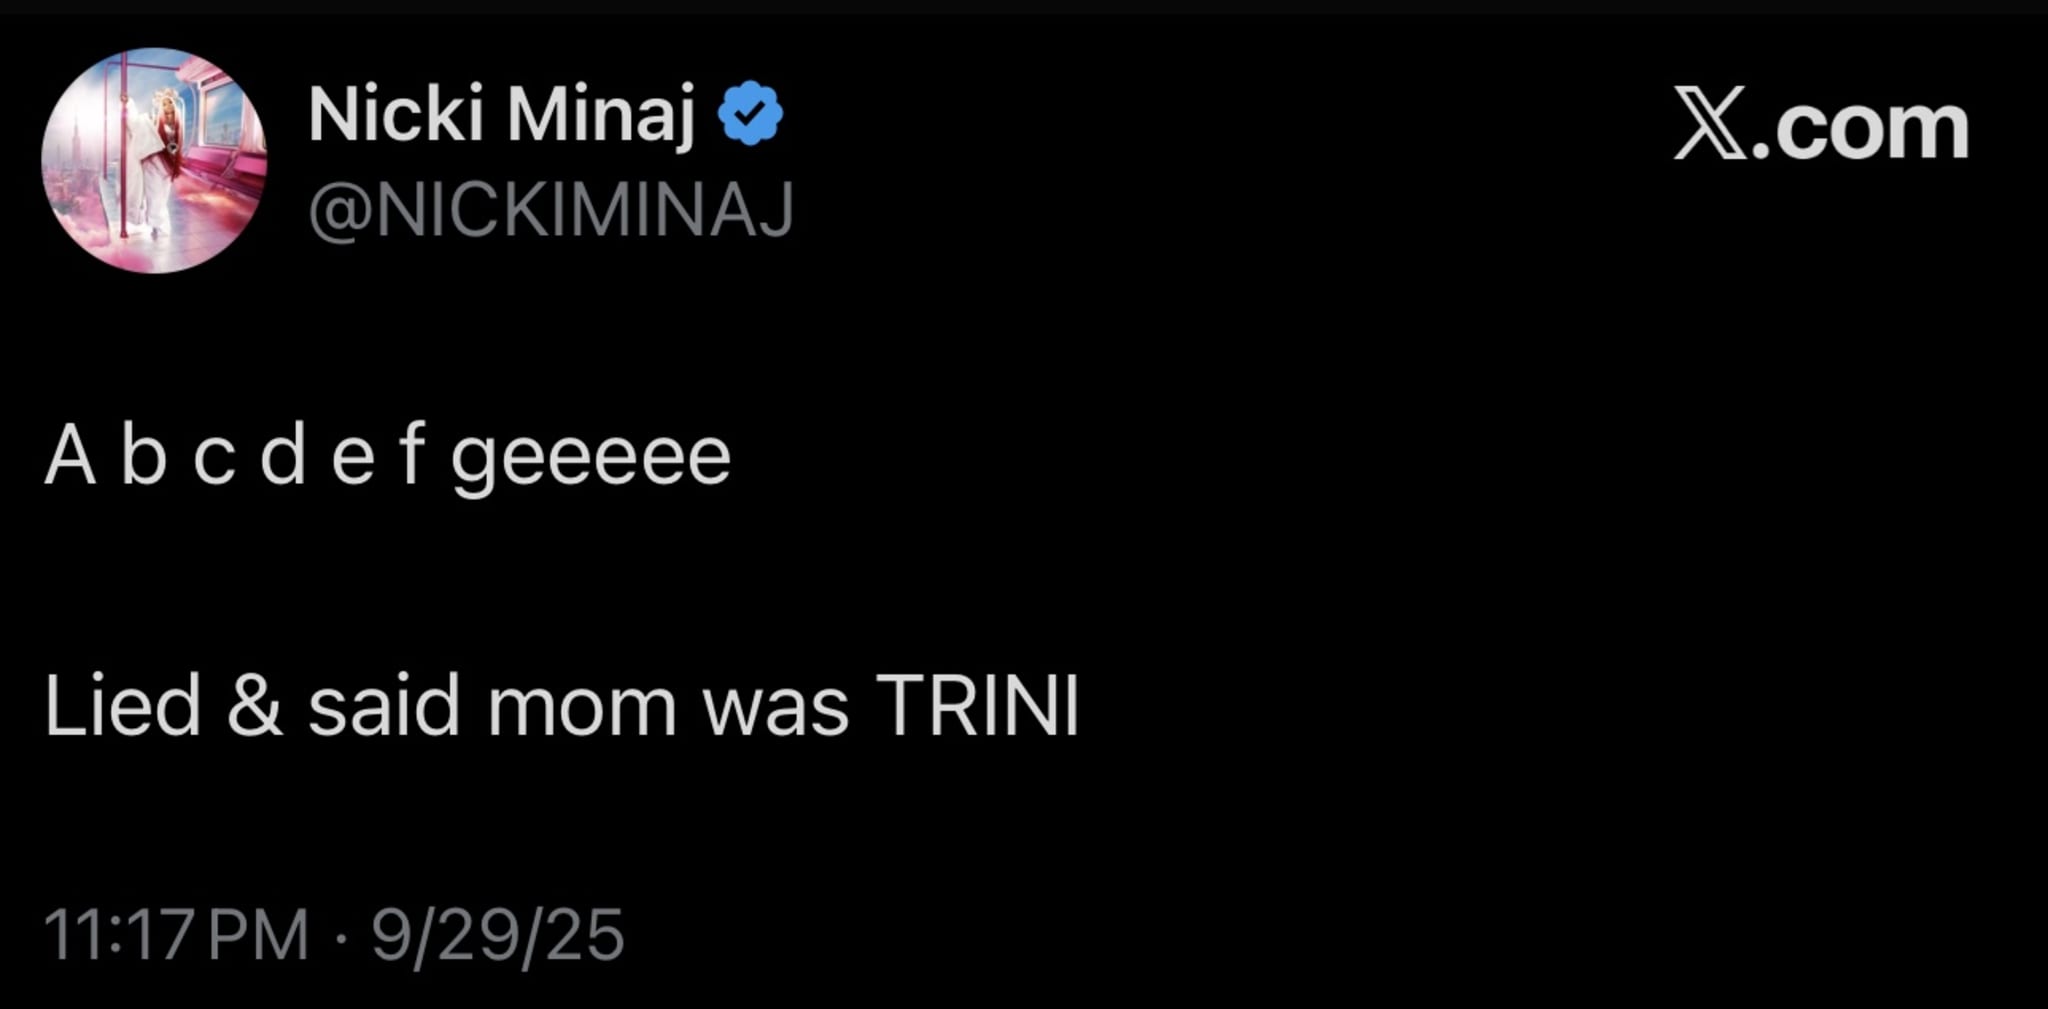Click the word "Lied" in the tweet
This screenshot has height=1009, width=2048.
122,706
